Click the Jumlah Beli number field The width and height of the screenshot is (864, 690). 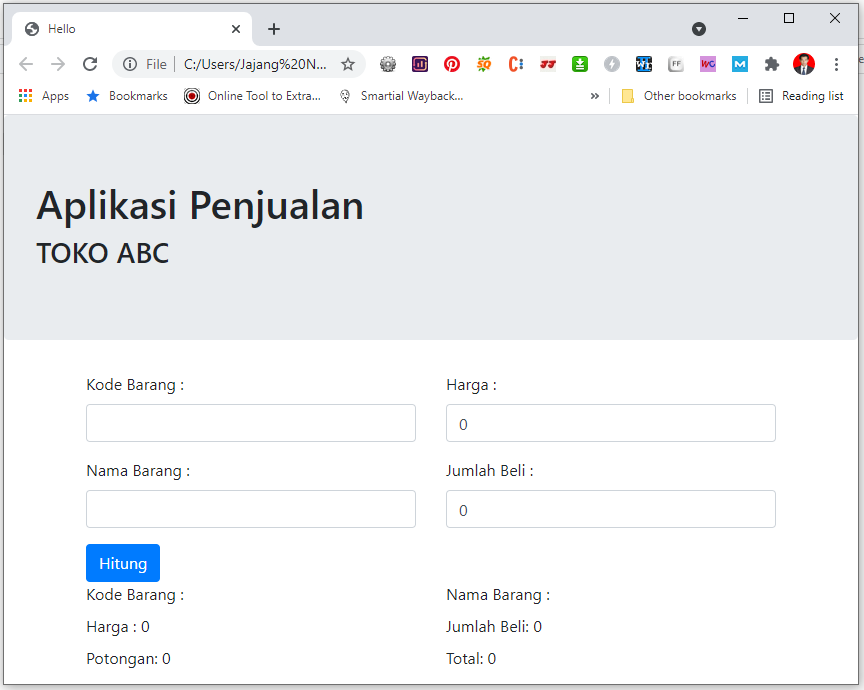(x=610, y=509)
